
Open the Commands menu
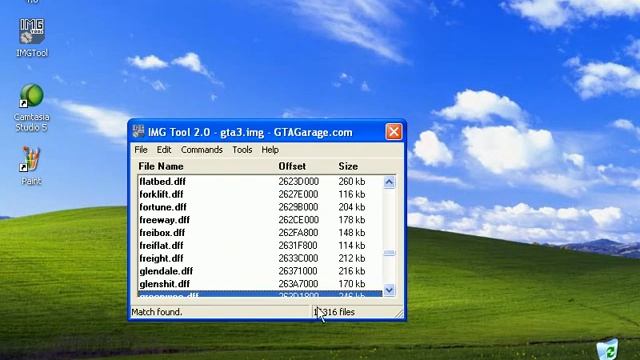pyautogui.click(x=202, y=150)
